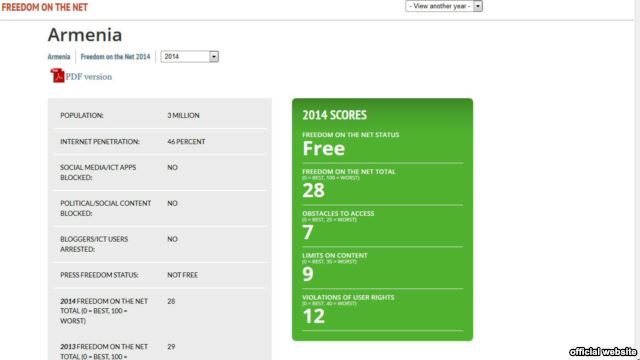
Task: Click Obstacles to Access score 7
Action: tap(308, 232)
